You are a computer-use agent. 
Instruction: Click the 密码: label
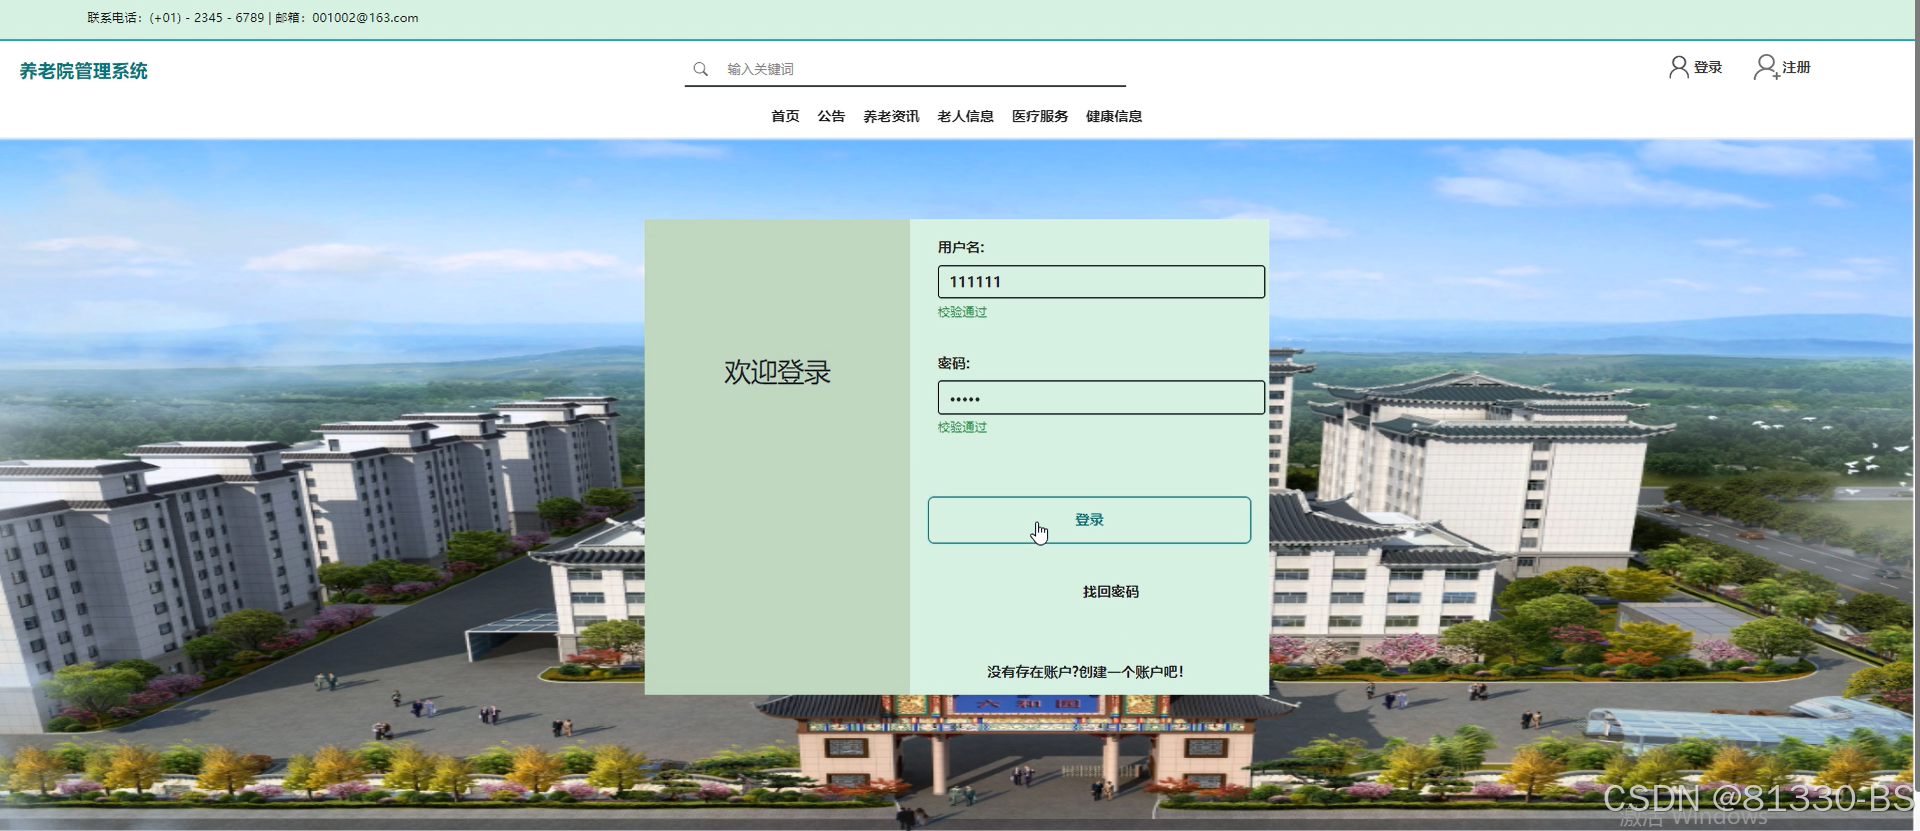coord(954,363)
